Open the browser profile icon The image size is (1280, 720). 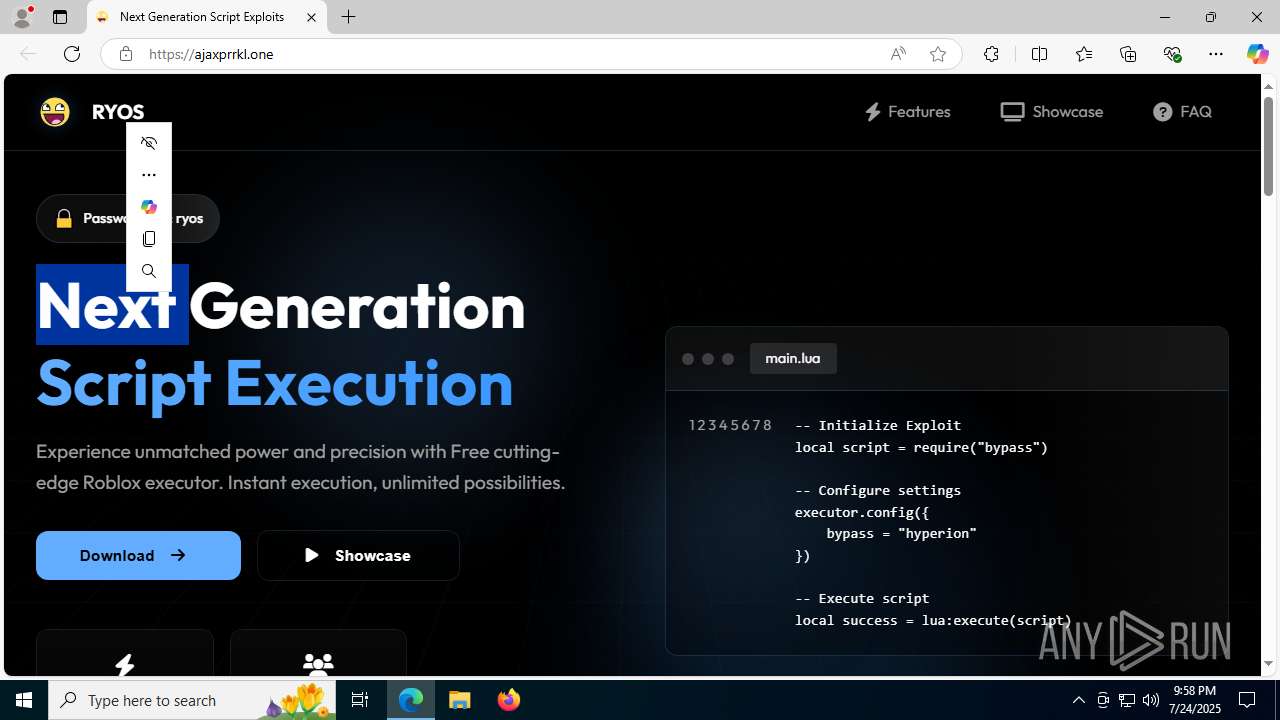[22, 17]
